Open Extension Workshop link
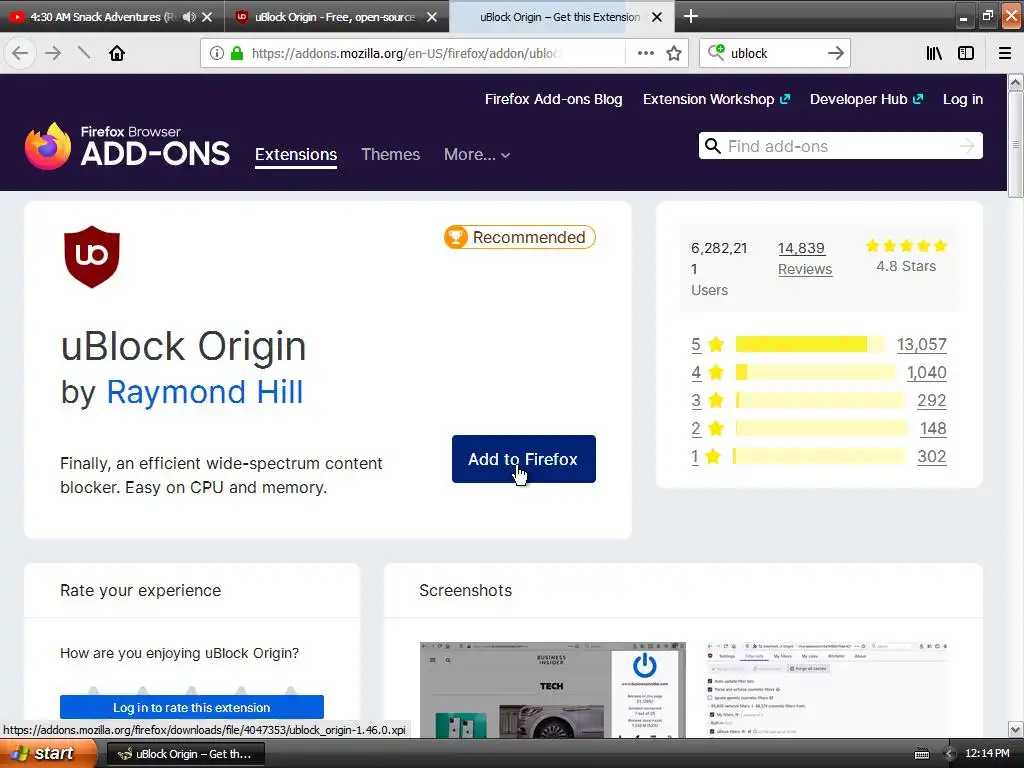1024x768 pixels. pyautogui.click(x=716, y=99)
